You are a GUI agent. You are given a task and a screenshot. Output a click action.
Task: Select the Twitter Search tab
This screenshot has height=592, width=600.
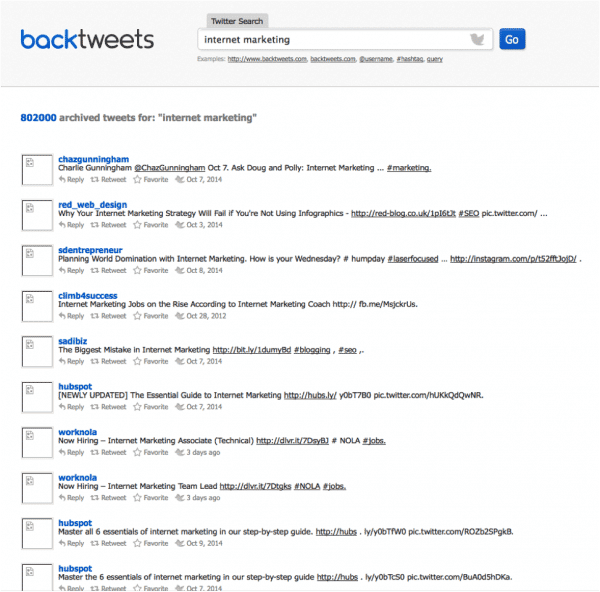click(x=237, y=21)
